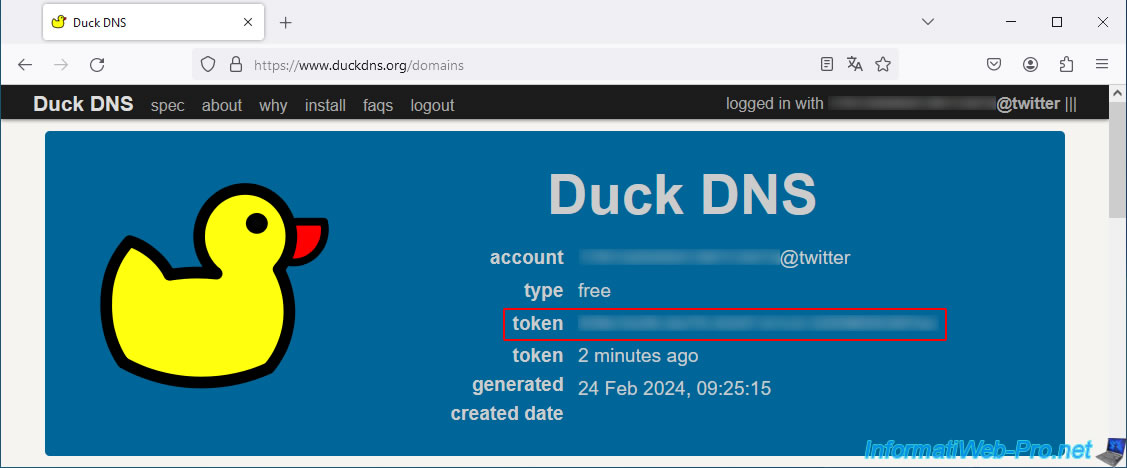Viewport: 1127px width, 468px height.
Task: Click the Translate page icon
Action: tap(854, 65)
